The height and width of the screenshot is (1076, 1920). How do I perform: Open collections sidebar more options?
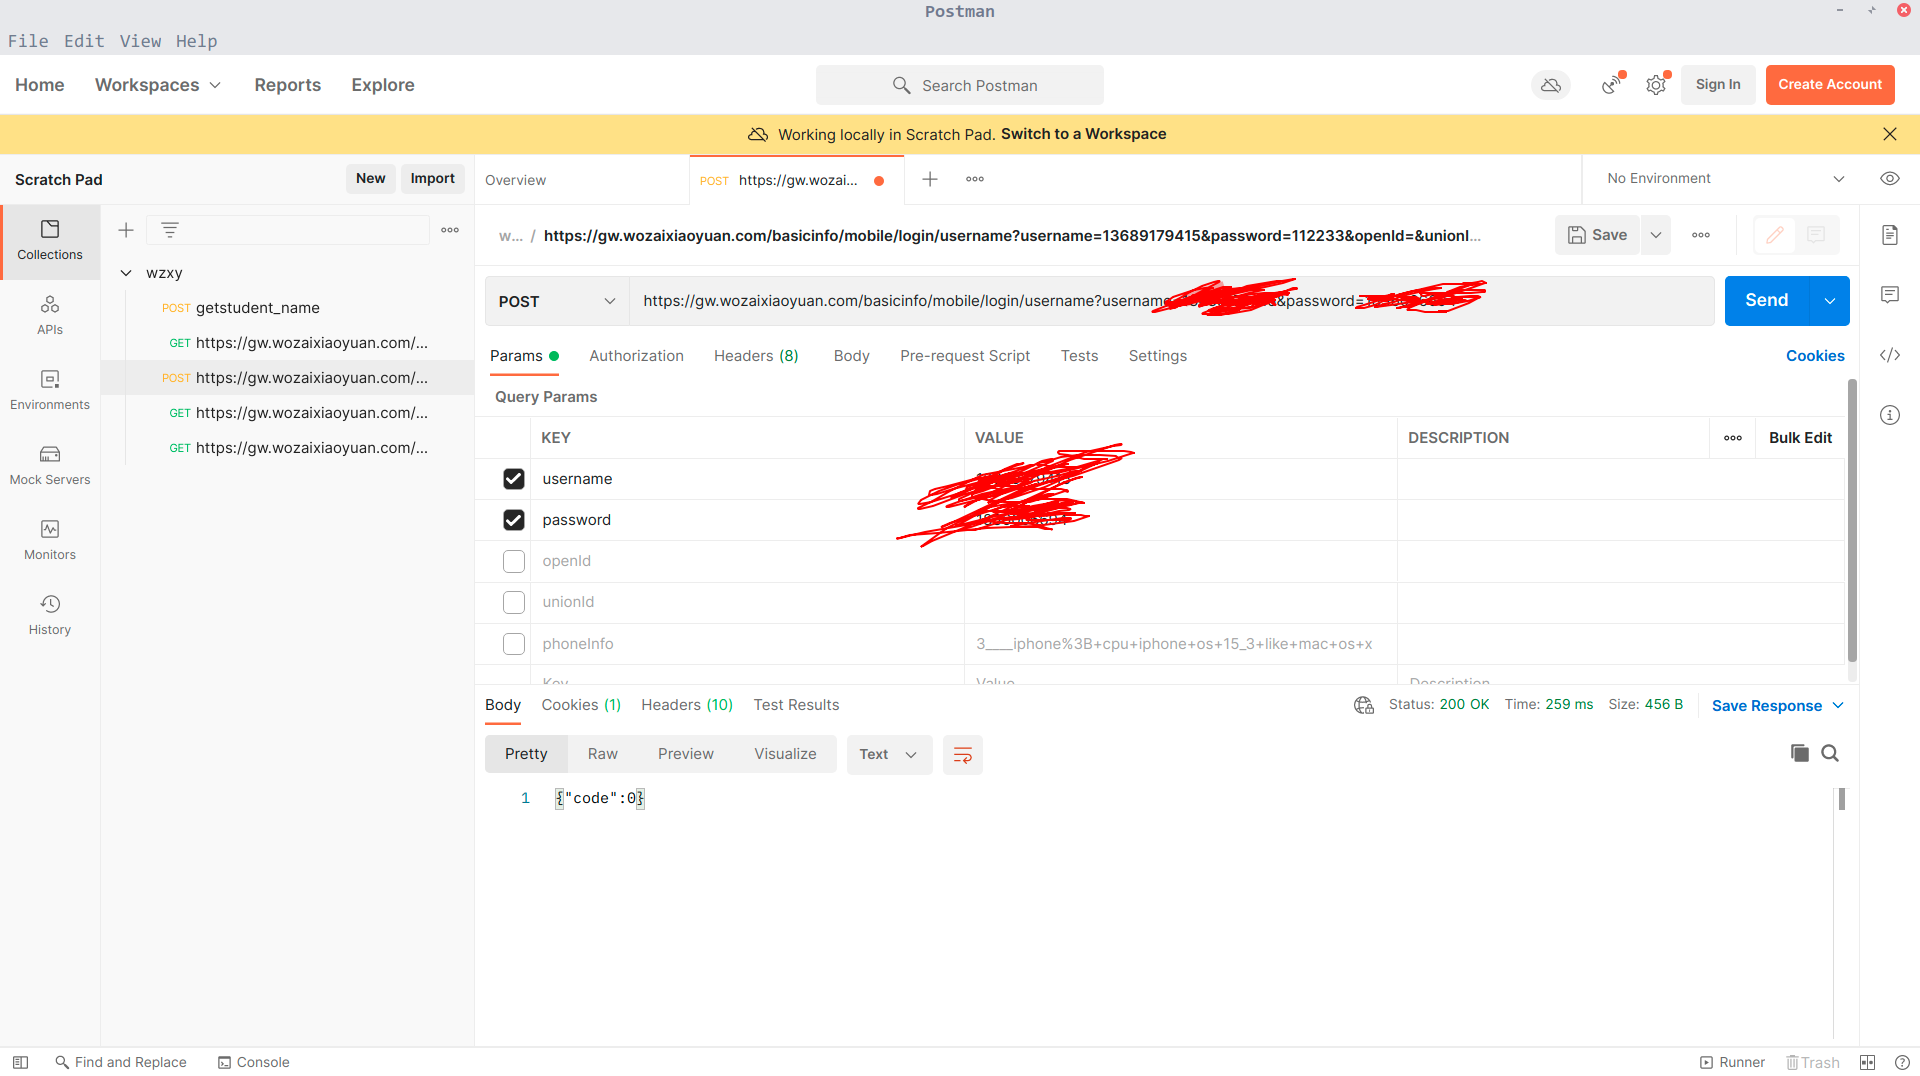click(x=450, y=230)
